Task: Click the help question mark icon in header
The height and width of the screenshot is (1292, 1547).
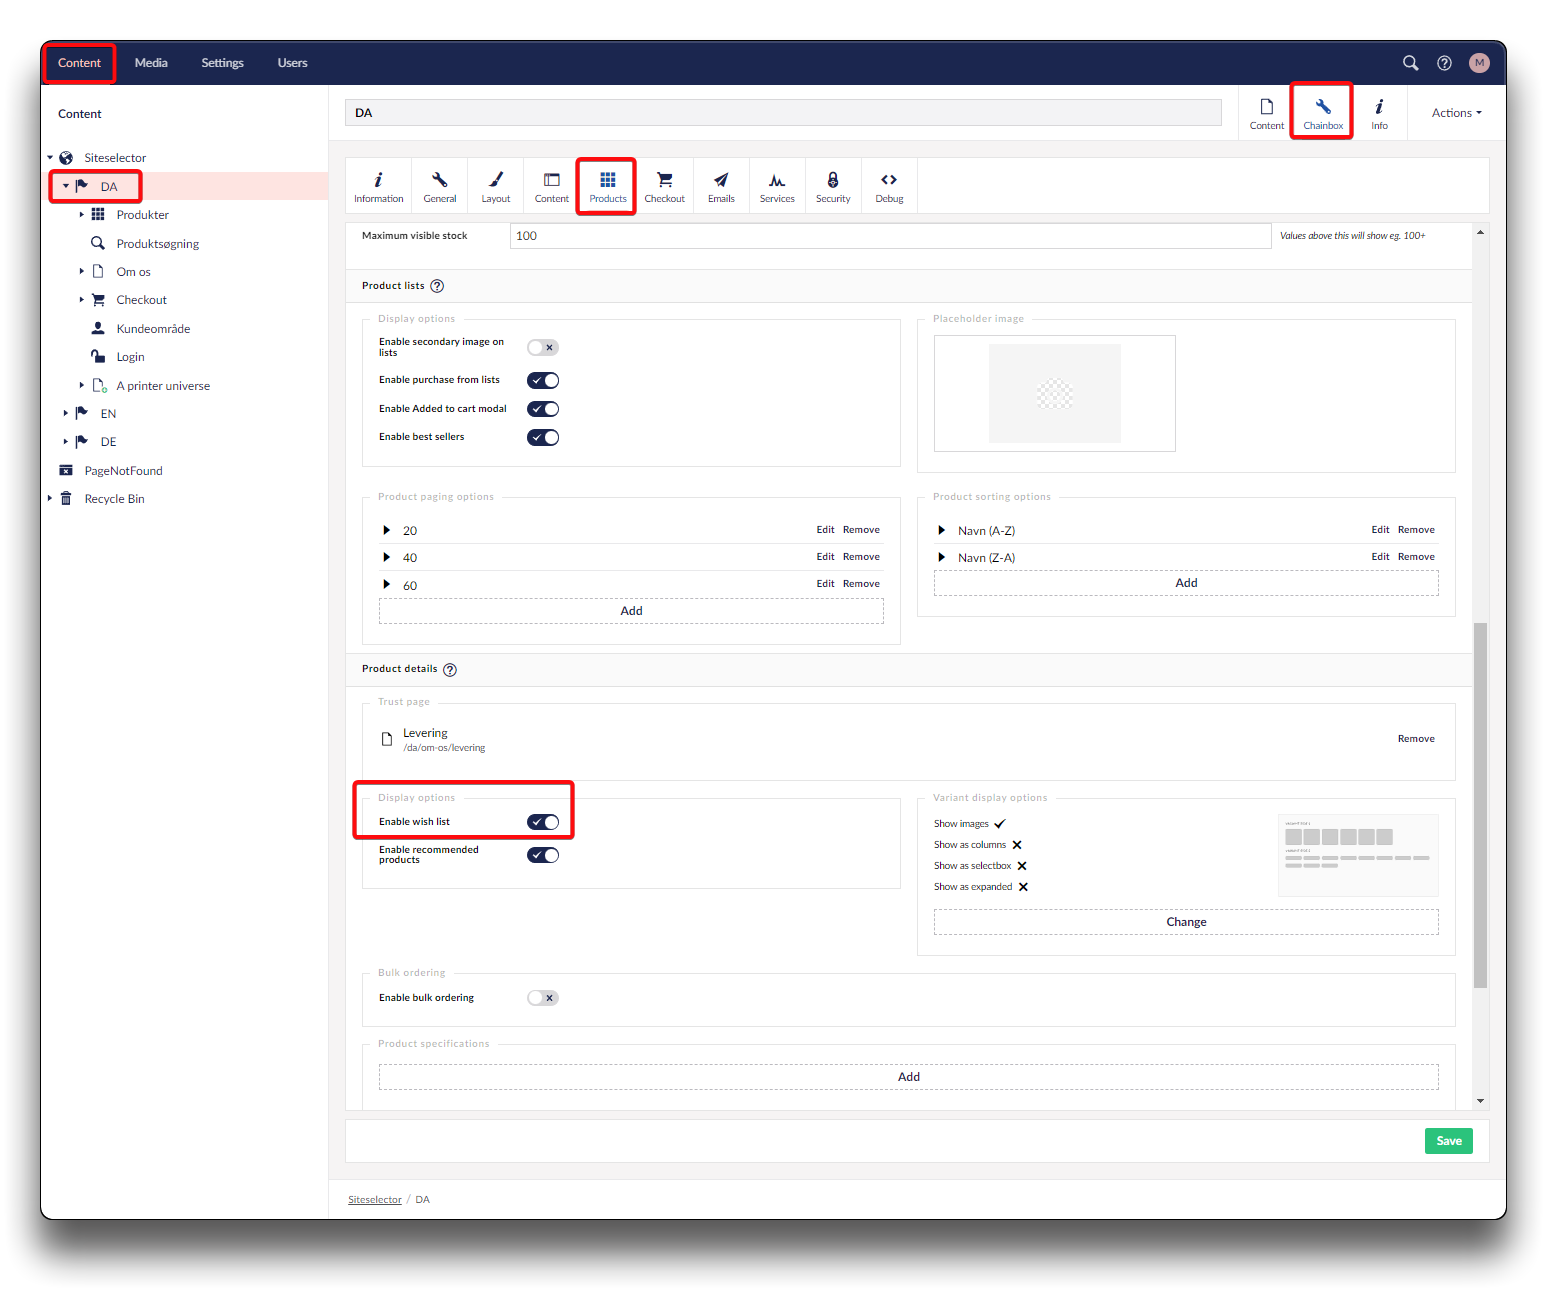Action: point(1444,63)
